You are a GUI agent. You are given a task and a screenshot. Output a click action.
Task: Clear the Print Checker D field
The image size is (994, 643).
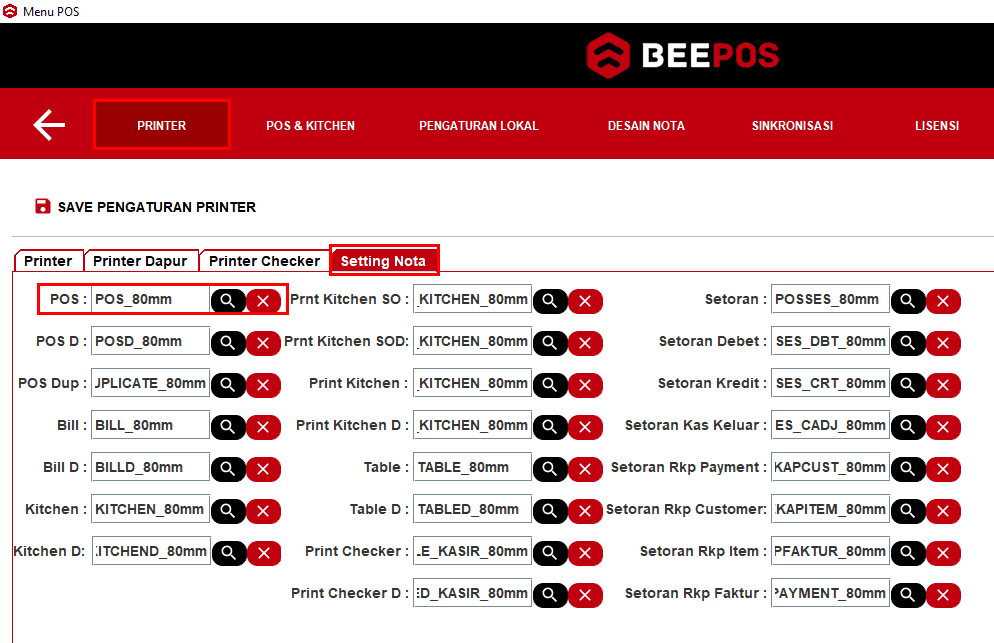[x=585, y=594]
